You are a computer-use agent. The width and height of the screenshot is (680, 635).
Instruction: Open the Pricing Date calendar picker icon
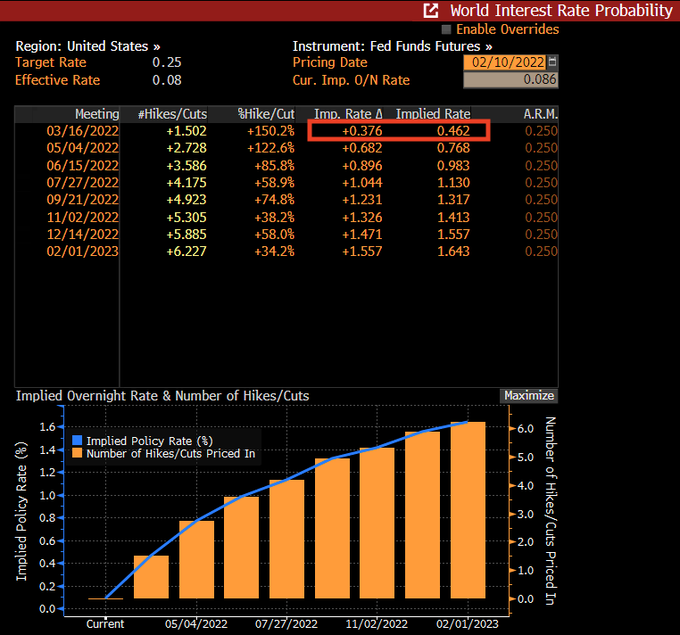coord(554,63)
